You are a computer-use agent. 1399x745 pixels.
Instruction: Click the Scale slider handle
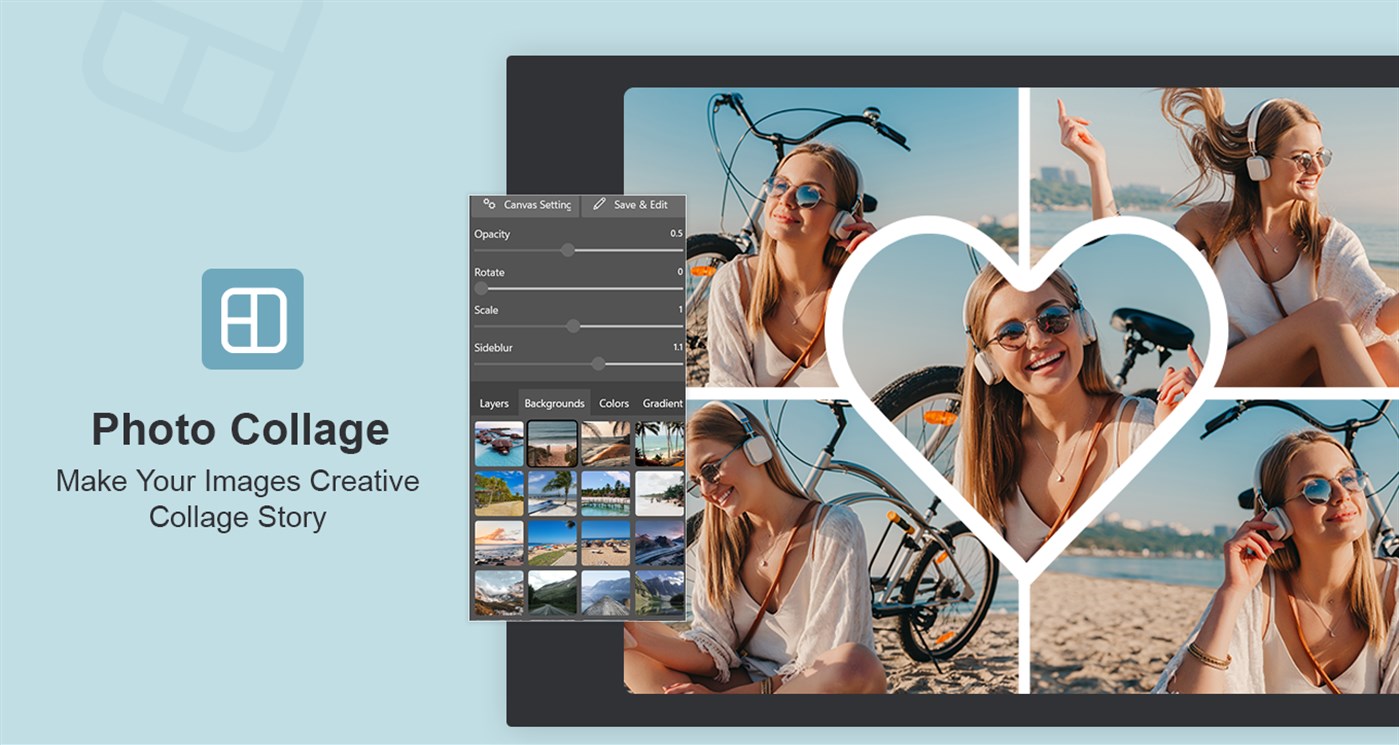tap(573, 325)
